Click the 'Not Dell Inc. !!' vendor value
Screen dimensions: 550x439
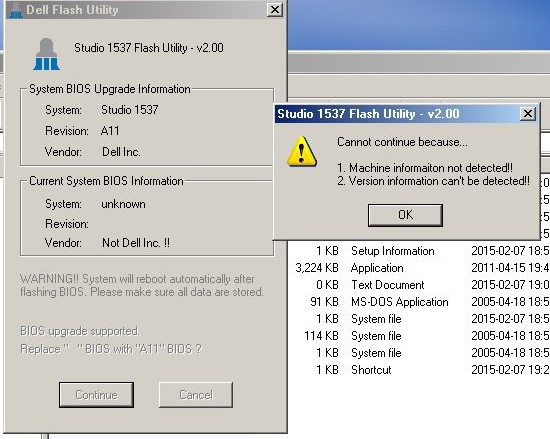[136, 243]
